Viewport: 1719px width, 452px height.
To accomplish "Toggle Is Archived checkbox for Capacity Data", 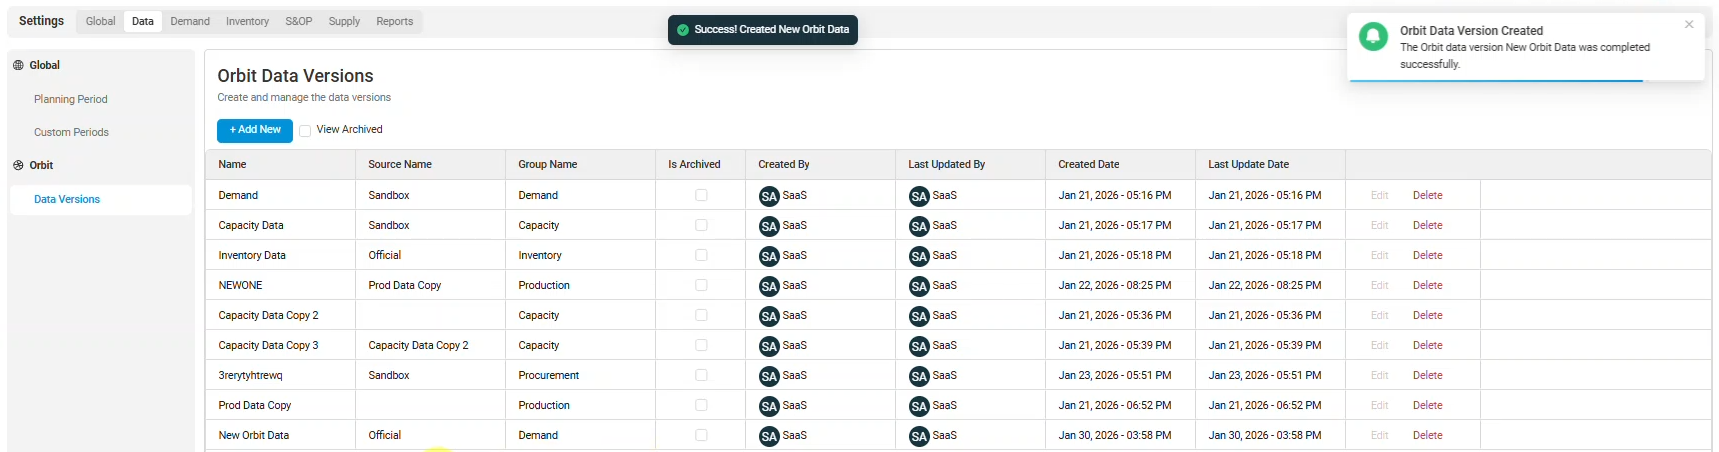I will click(701, 226).
